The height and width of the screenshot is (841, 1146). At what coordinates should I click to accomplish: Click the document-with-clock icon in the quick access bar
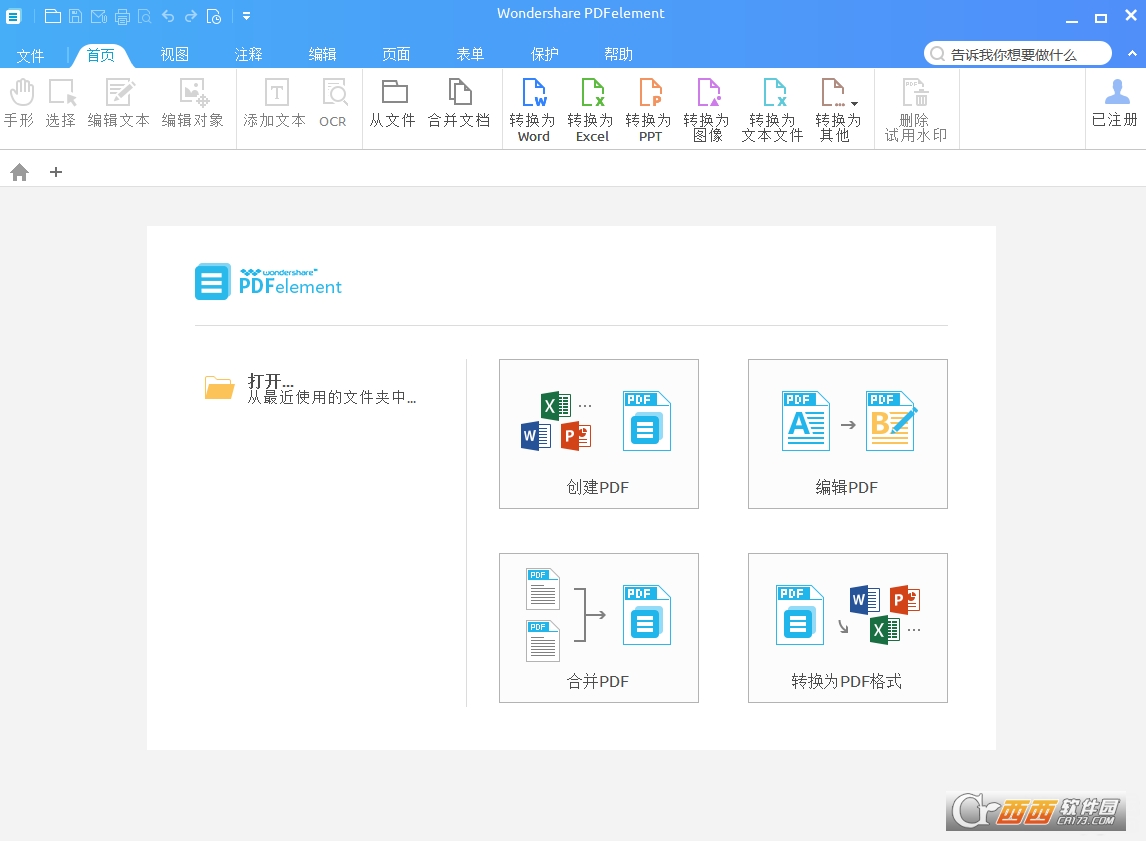[x=214, y=16]
